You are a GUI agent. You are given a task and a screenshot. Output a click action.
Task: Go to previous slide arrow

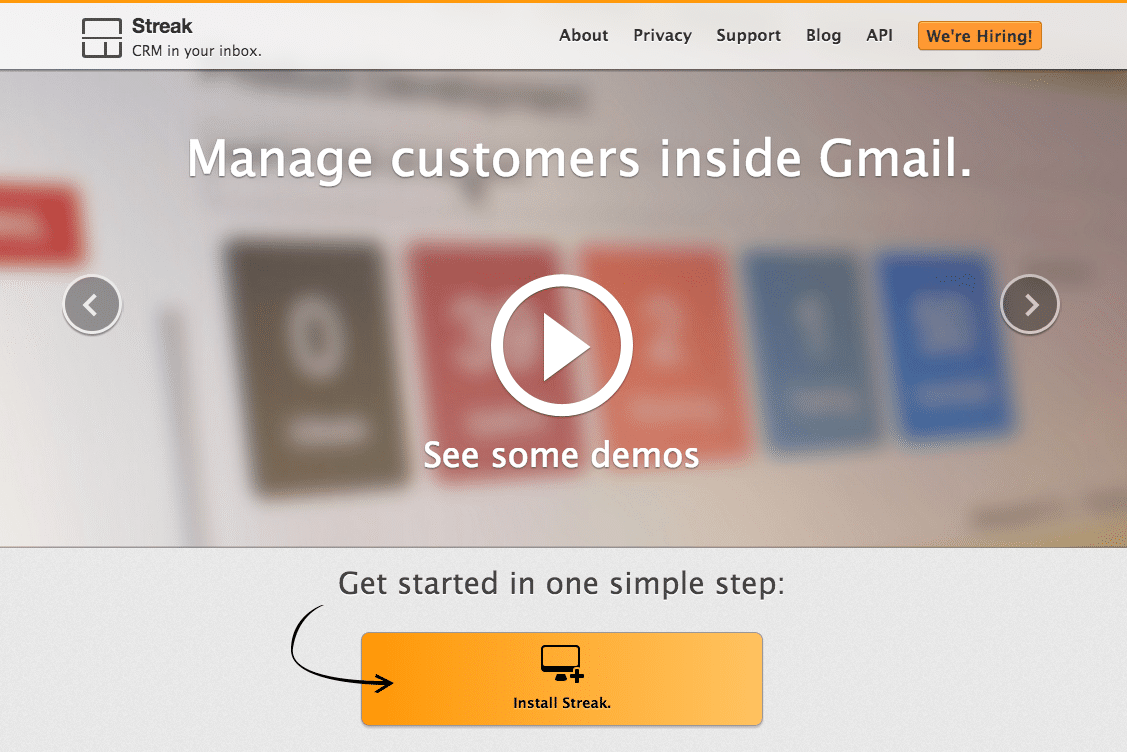(x=92, y=305)
